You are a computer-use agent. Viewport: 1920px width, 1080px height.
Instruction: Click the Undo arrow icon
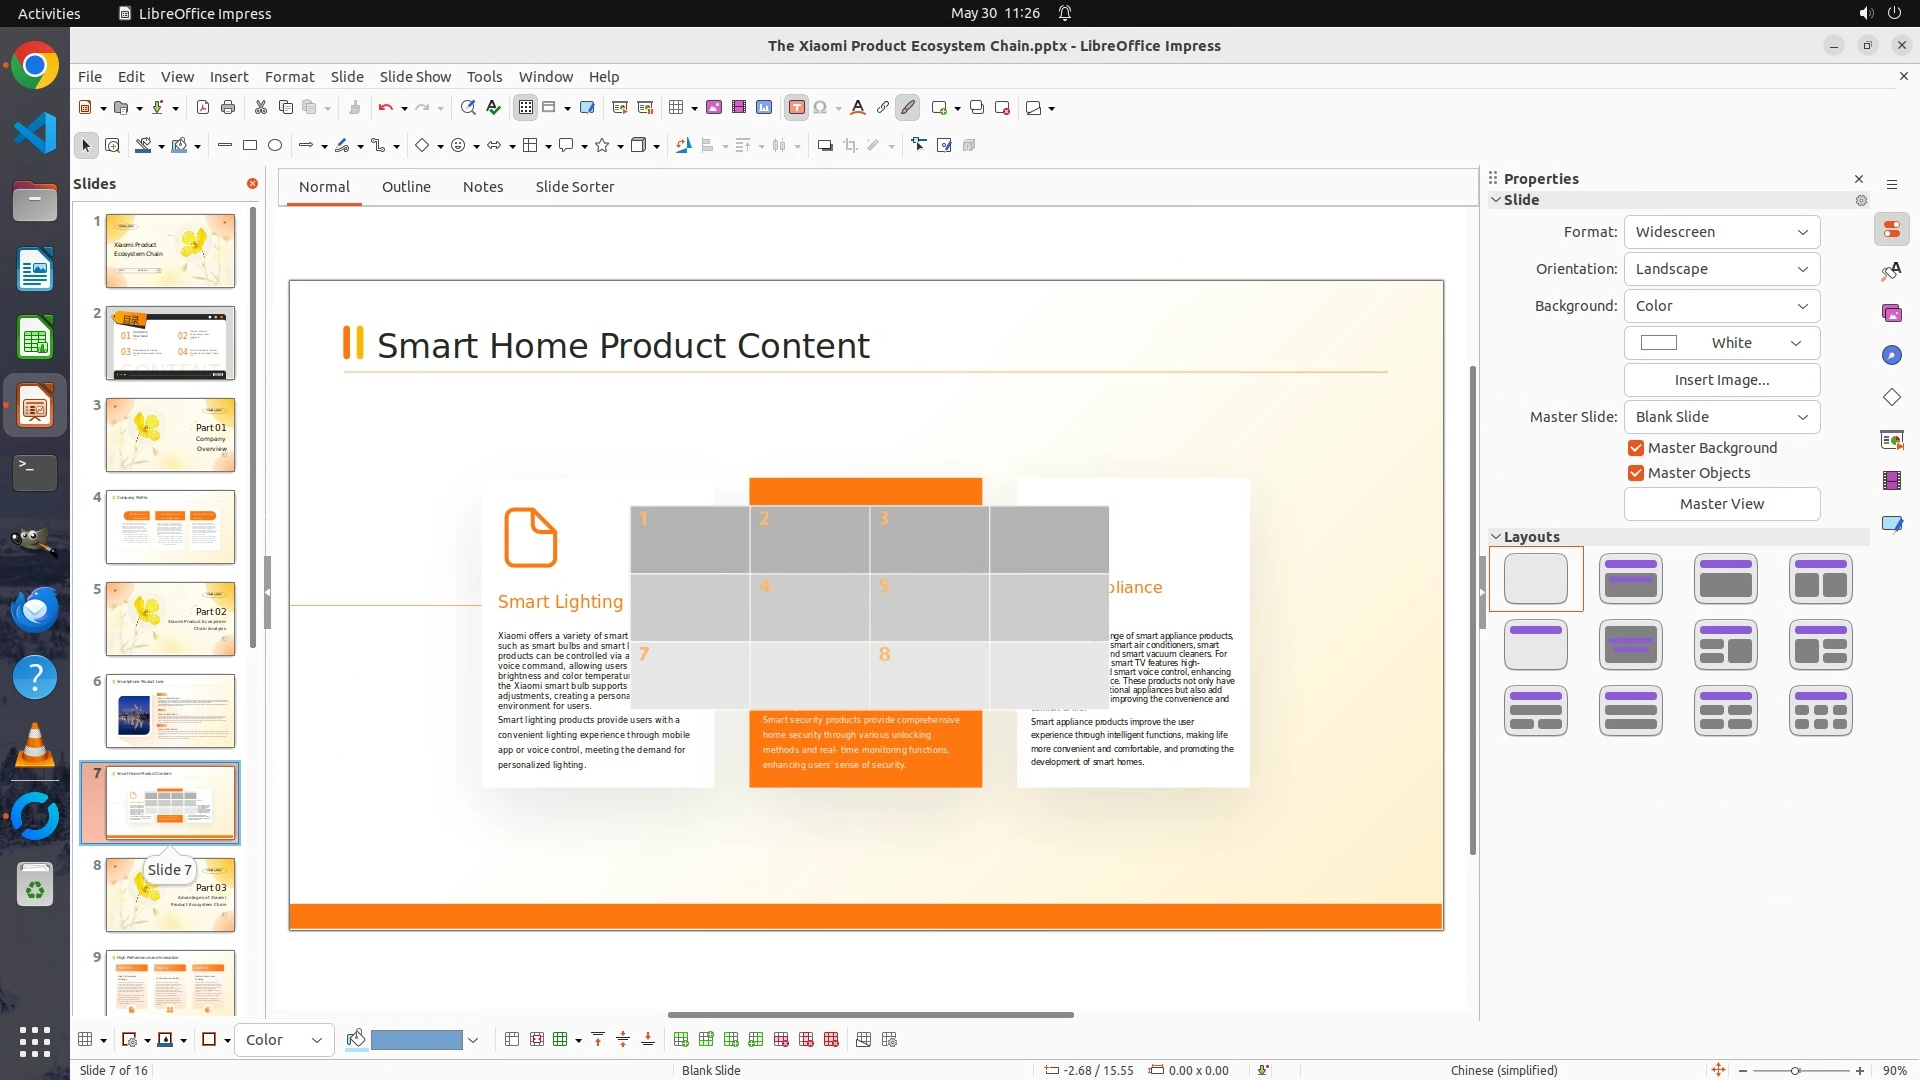pos(385,108)
